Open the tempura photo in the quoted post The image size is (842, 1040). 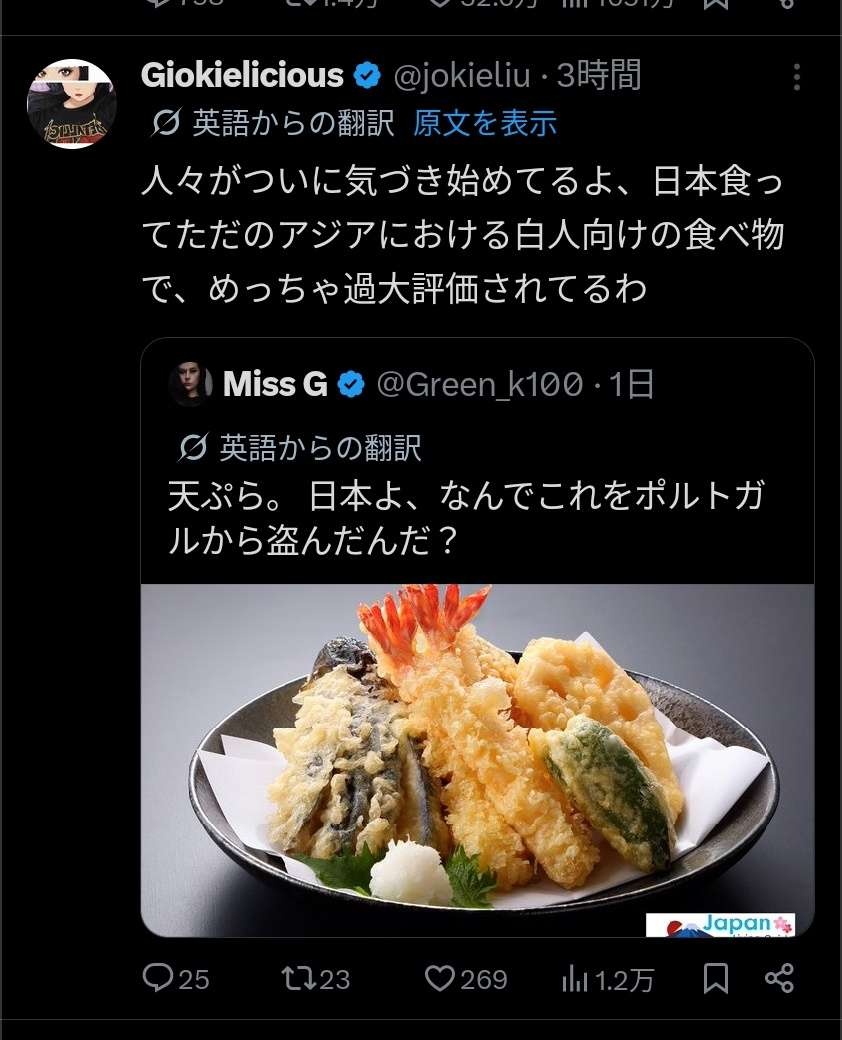[477, 760]
